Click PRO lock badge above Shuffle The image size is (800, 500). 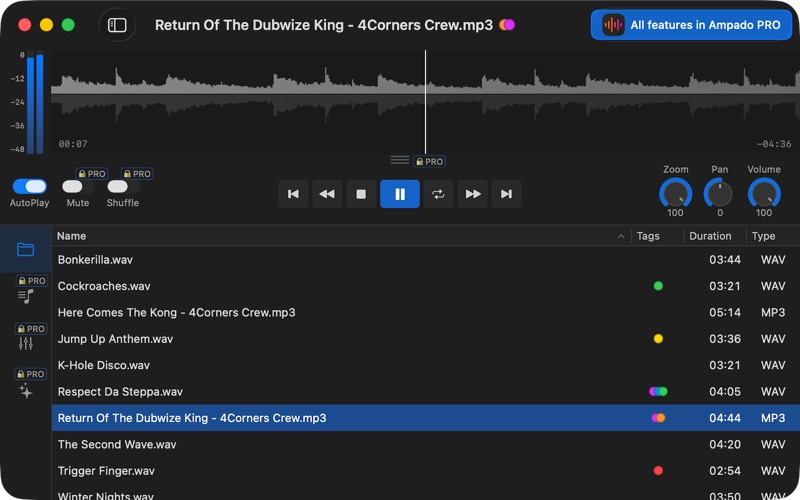[137, 174]
